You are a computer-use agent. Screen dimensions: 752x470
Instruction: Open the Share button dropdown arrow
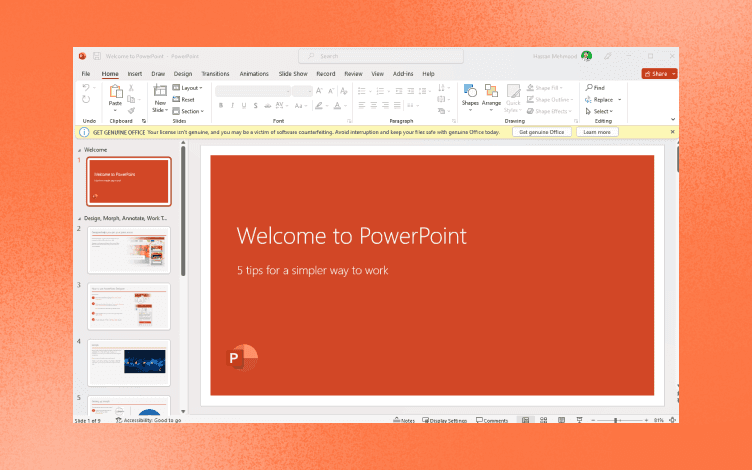(674, 73)
